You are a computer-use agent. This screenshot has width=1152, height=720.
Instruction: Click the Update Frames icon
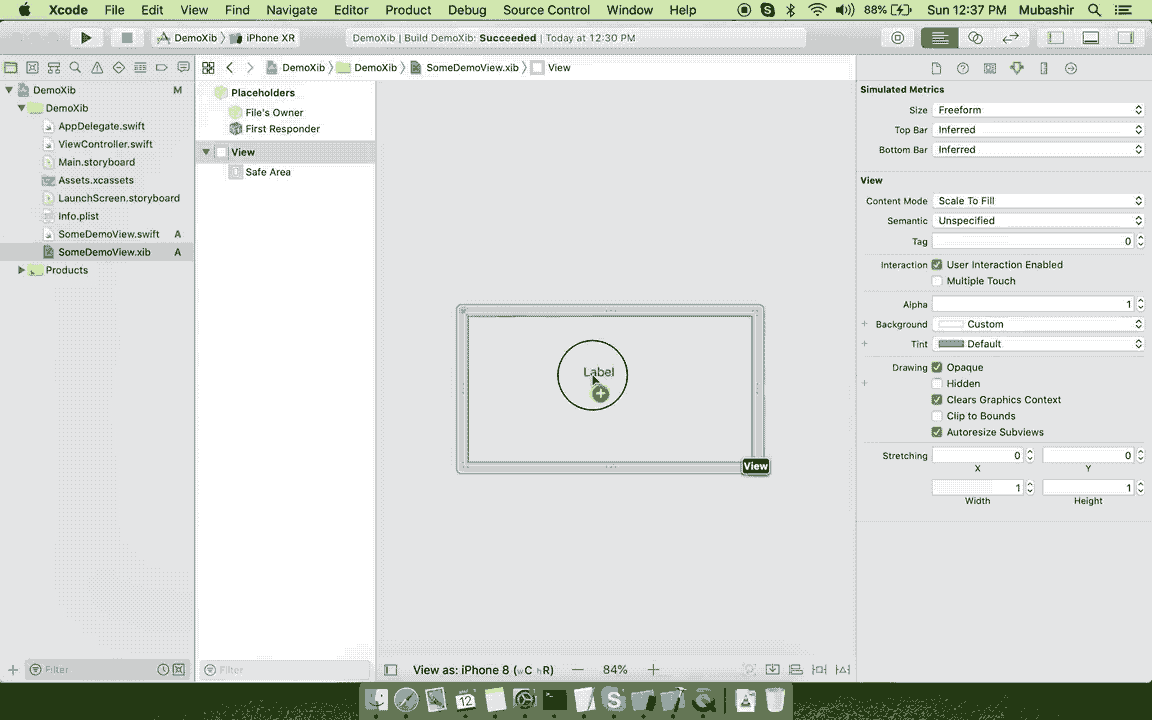(750, 670)
